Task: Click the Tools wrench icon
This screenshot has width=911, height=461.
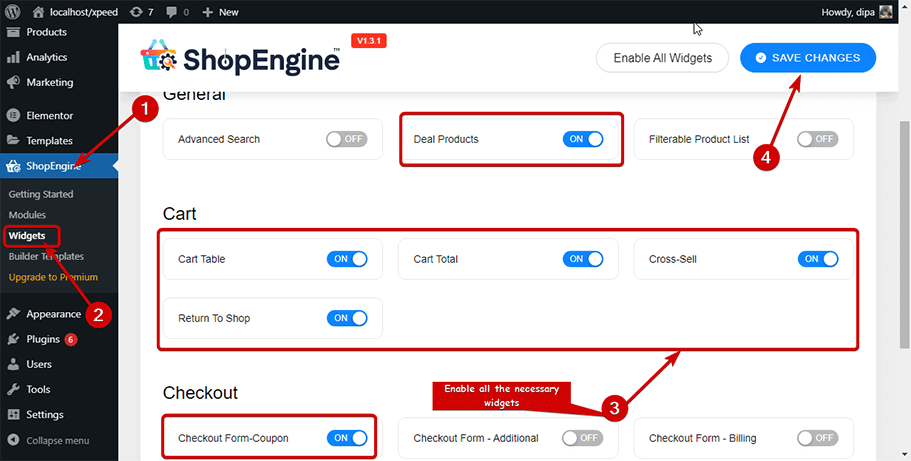Action: click(x=13, y=389)
